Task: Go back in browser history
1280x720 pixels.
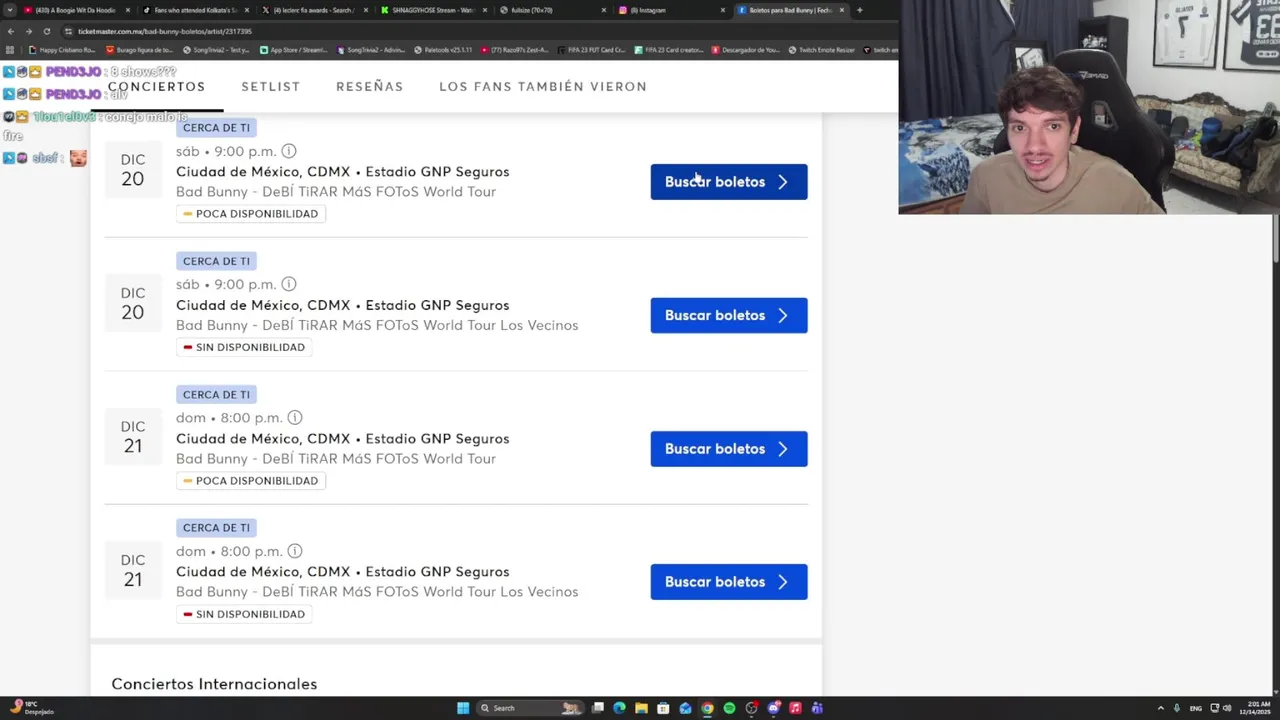Action: coord(11,31)
